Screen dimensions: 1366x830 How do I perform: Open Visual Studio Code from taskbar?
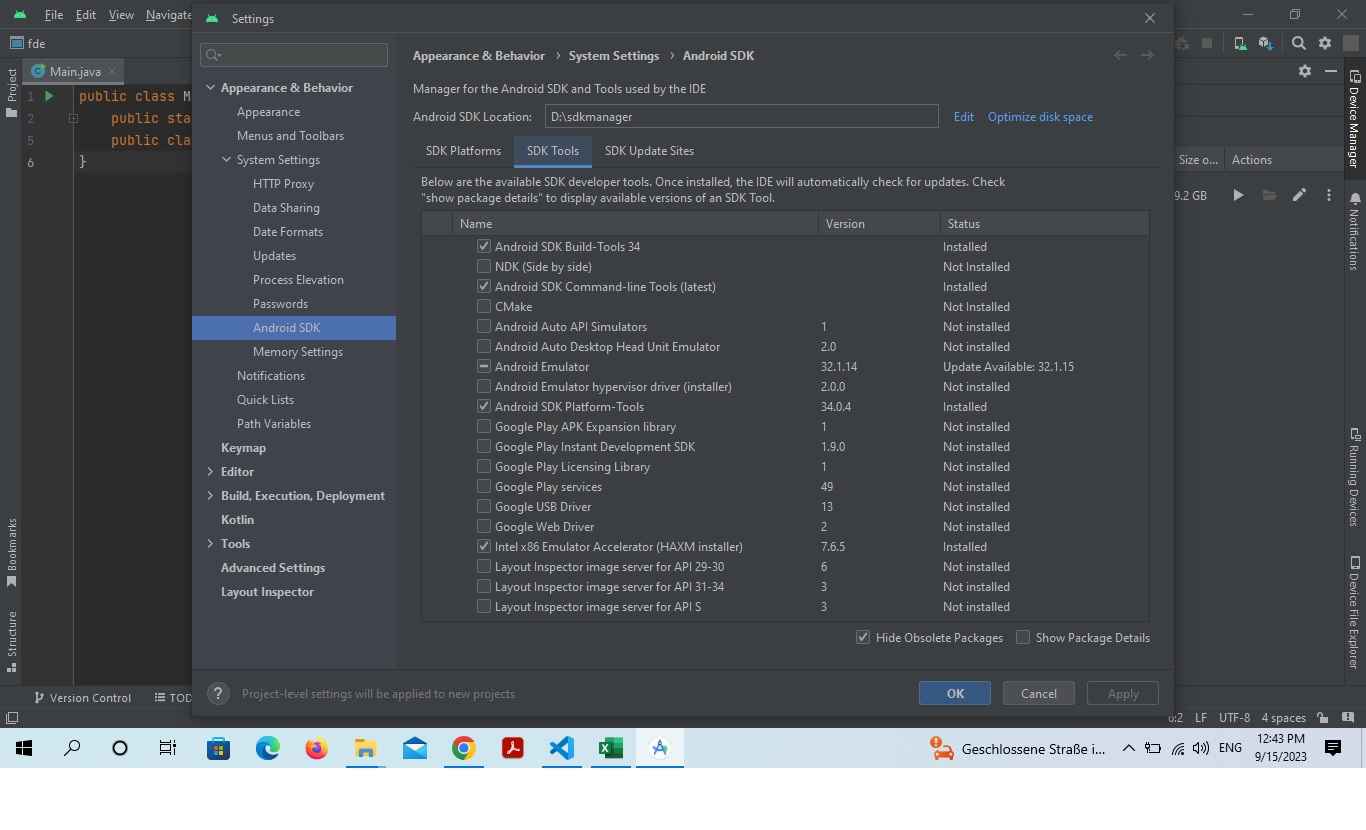561,748
